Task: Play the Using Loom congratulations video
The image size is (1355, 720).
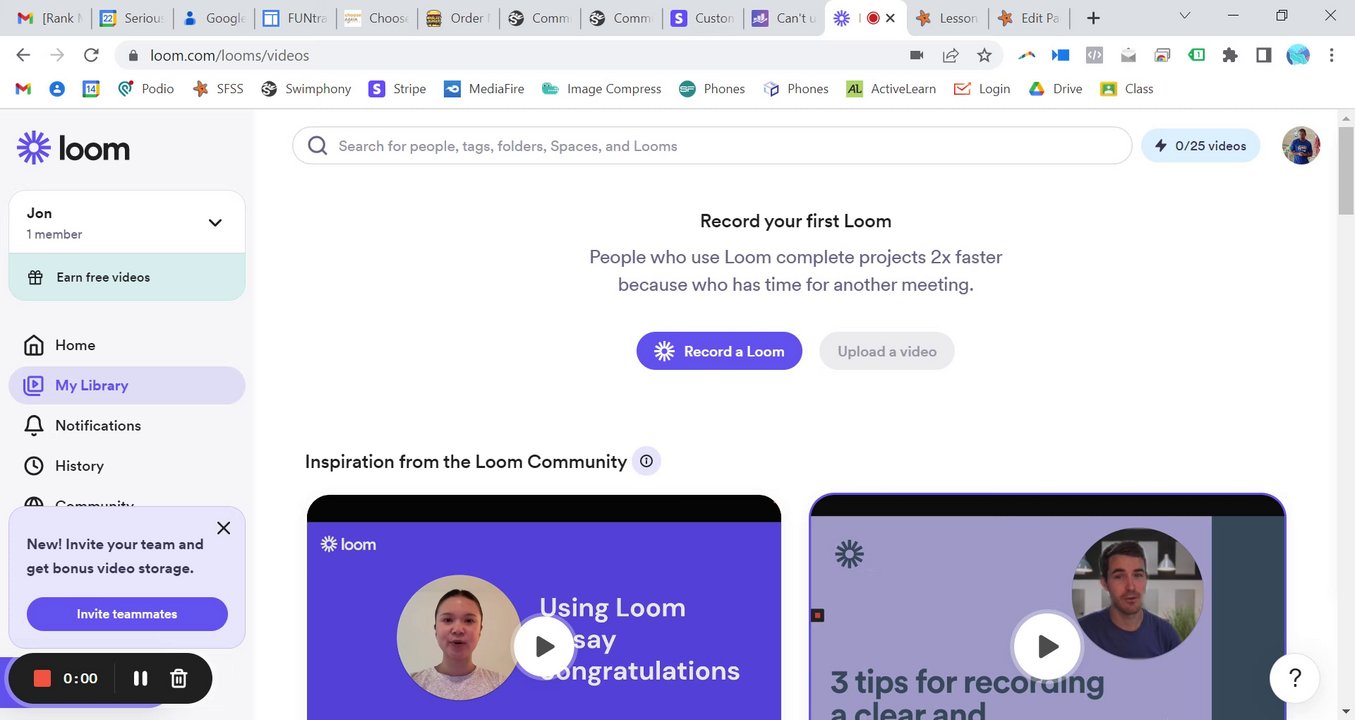Action: click(544, 647)
